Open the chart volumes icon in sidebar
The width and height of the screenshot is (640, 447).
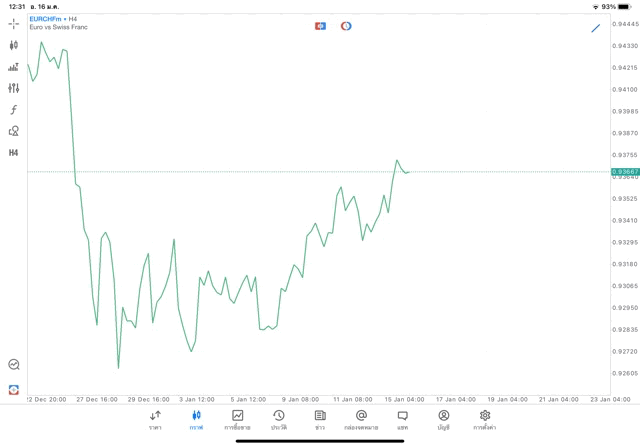pos(14,67)
